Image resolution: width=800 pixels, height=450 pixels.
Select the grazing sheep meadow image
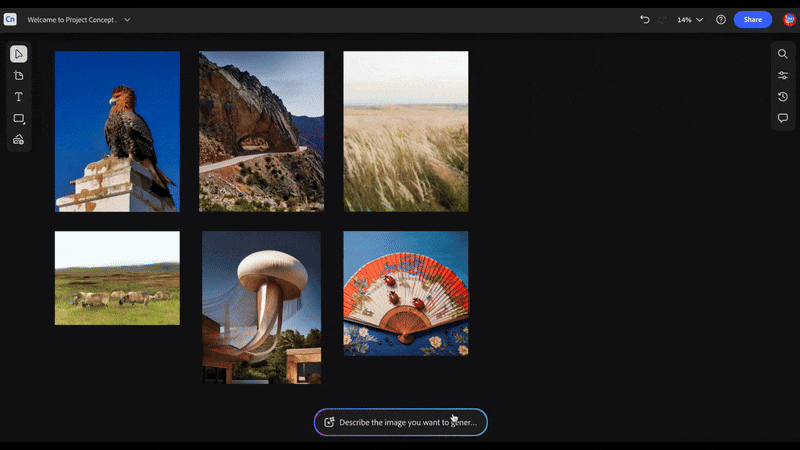pos(117,278)
